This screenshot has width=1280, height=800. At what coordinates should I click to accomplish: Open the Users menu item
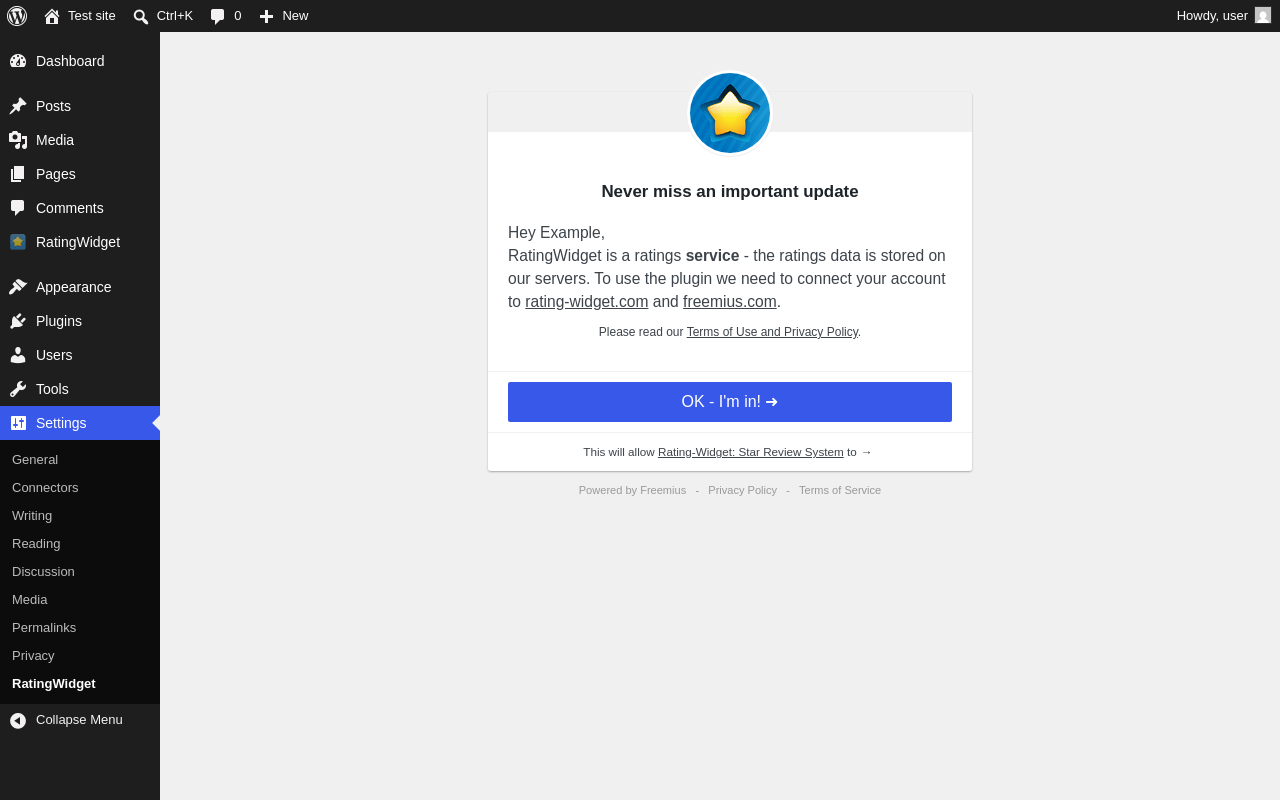click(x=80, y=355)
